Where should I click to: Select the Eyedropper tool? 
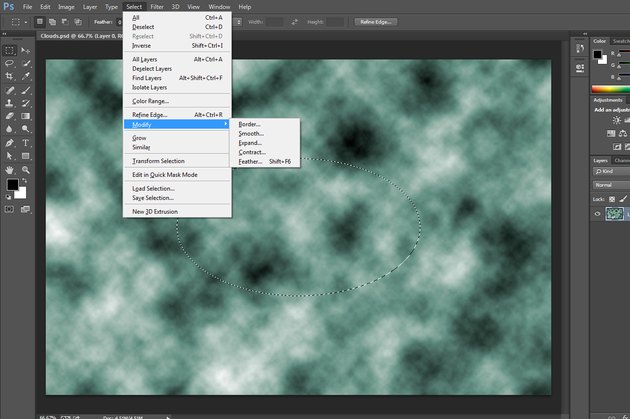click(25, 76)
